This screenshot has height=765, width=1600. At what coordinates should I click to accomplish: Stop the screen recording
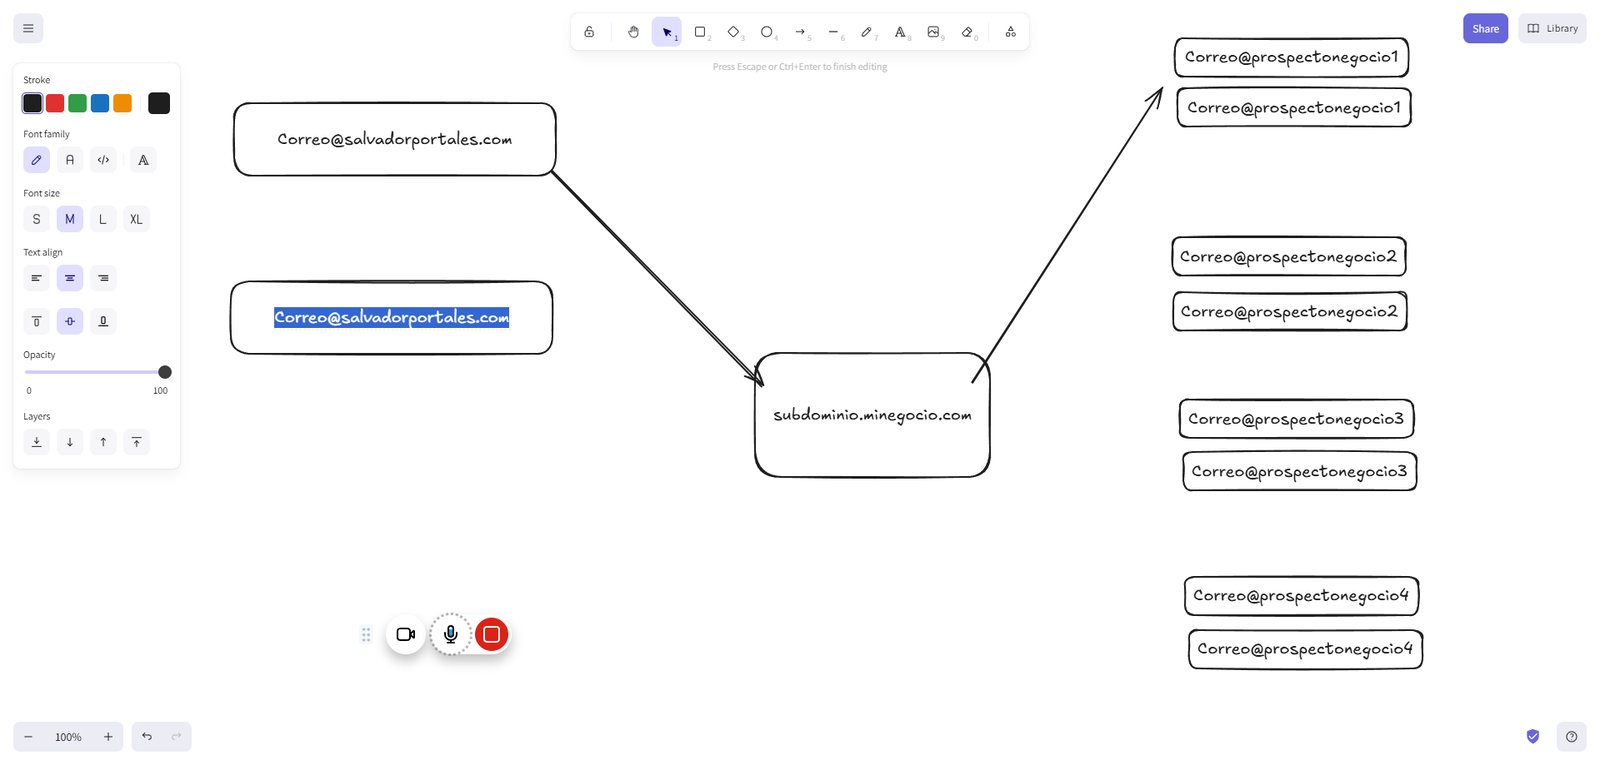(491, 634)
